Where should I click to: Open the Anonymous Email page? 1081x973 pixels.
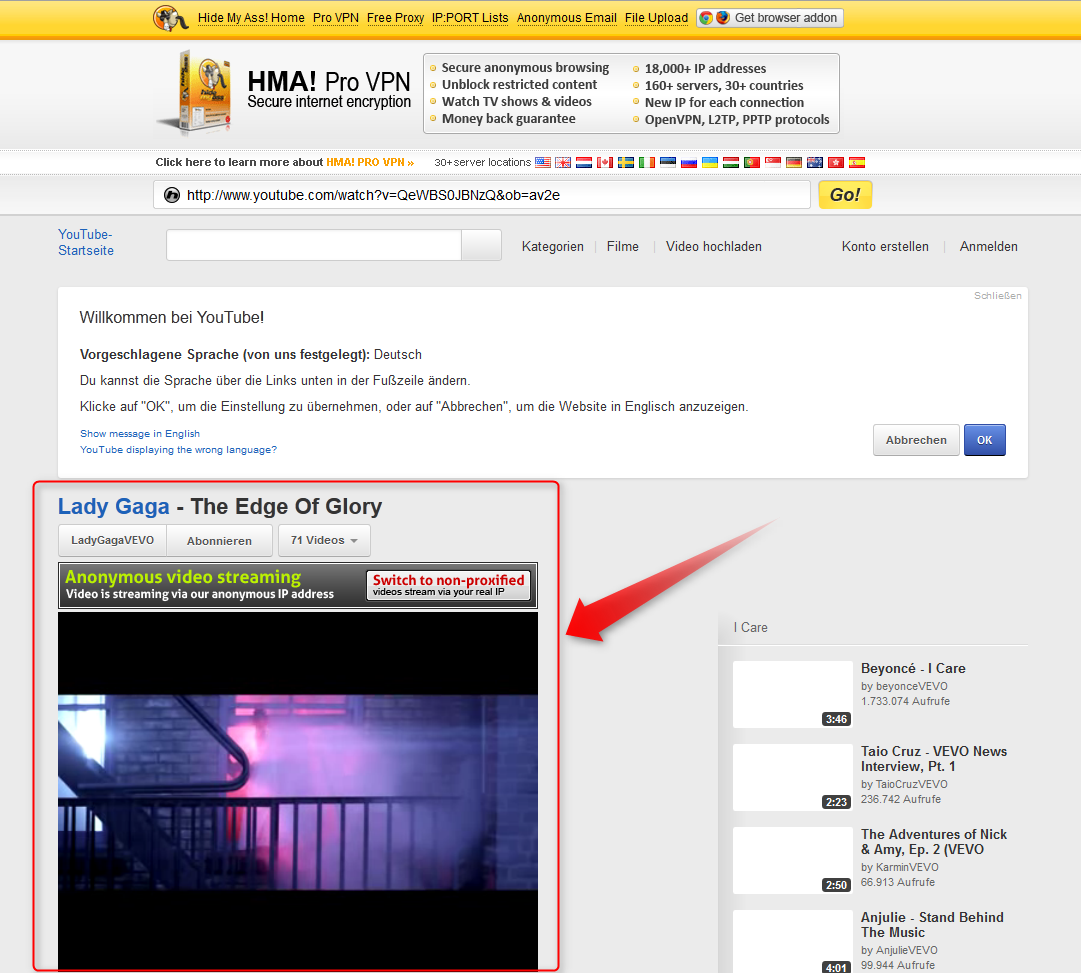coord(567,18)
